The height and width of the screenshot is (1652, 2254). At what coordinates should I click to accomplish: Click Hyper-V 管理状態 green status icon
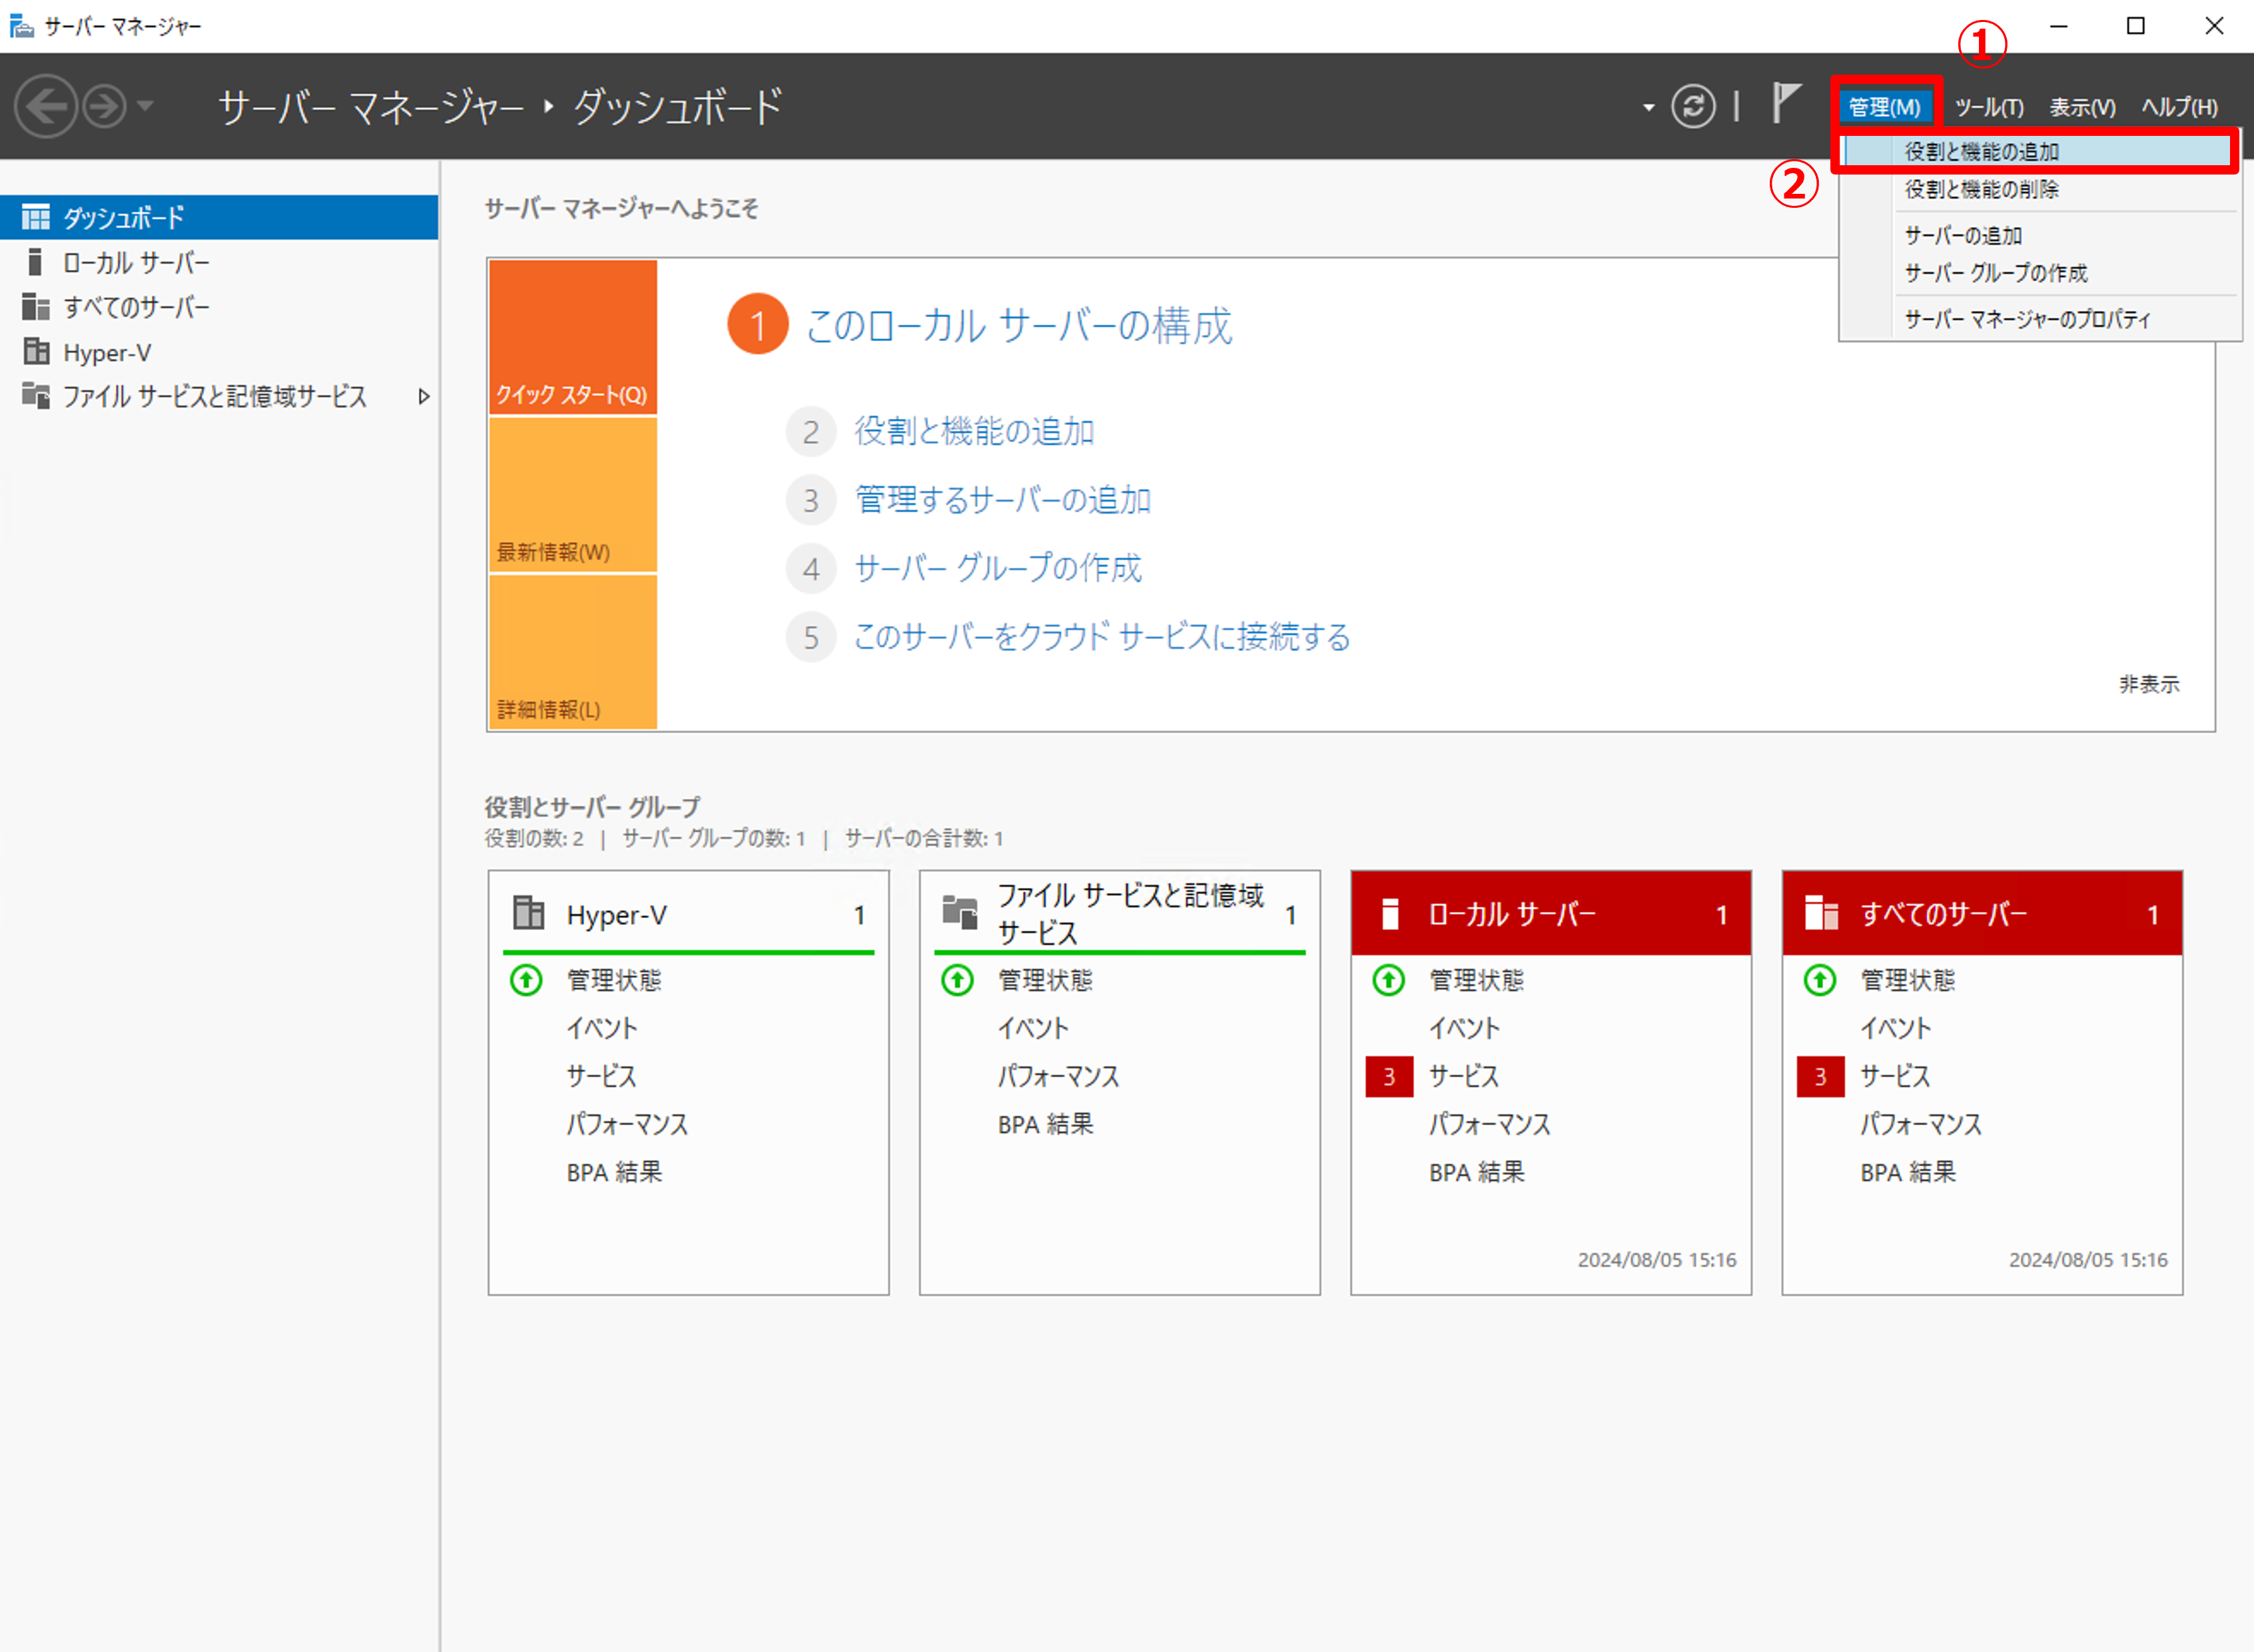[526, 979]
